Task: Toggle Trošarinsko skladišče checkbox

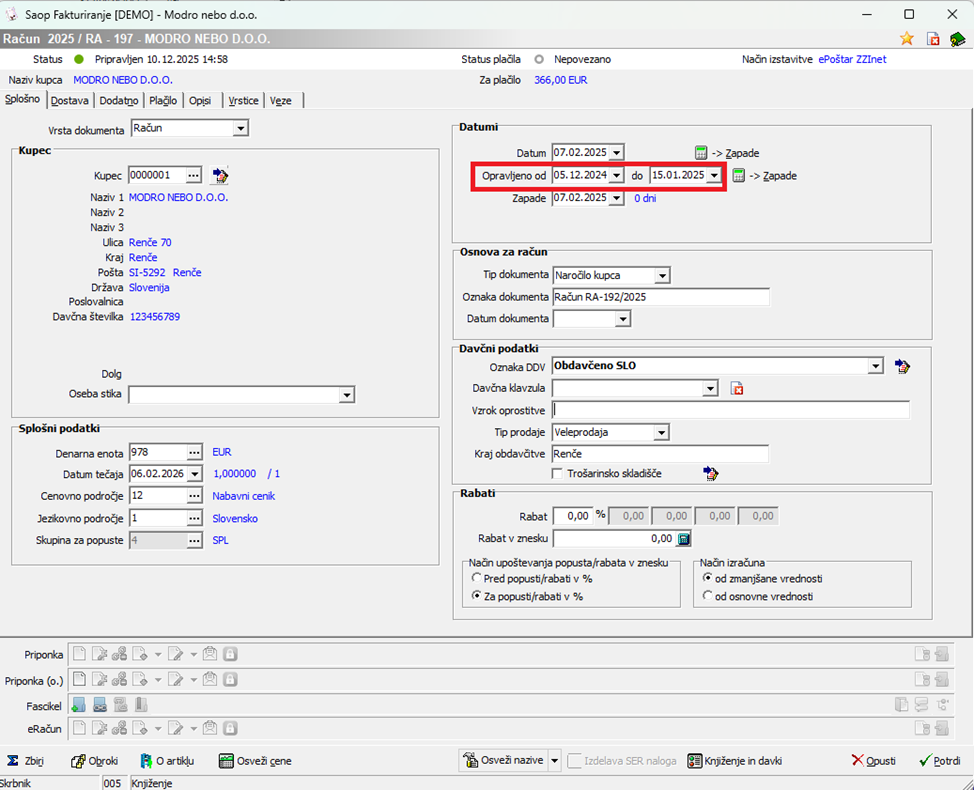Action: click(557, 474)
